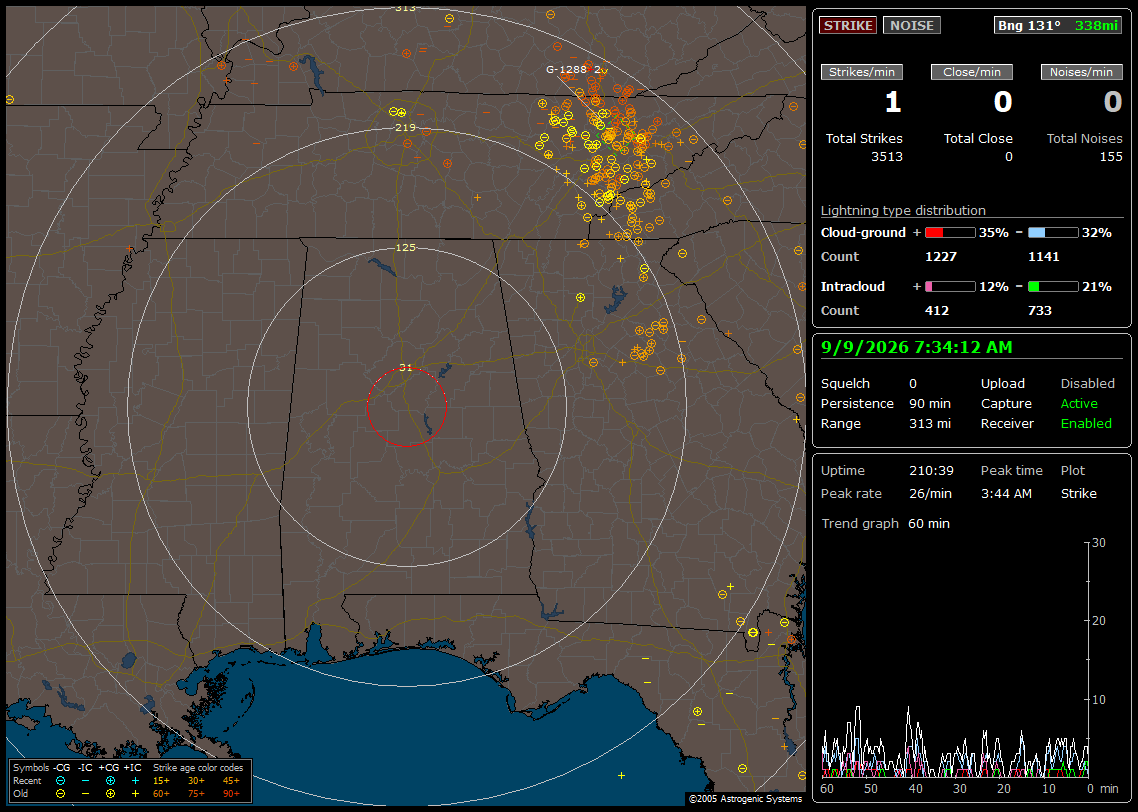Image resolution: width=1138 pixels, height=812 pixels.
Task: Click the positive intracloud pink bar
Action: [x=950, y=287]
